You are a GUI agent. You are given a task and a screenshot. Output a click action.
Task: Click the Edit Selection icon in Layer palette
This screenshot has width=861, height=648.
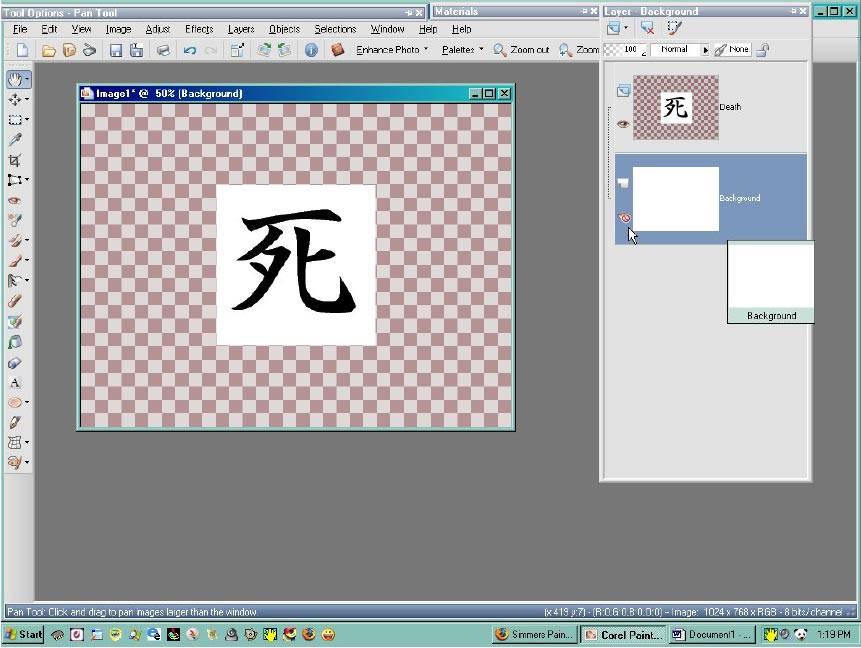674,27
